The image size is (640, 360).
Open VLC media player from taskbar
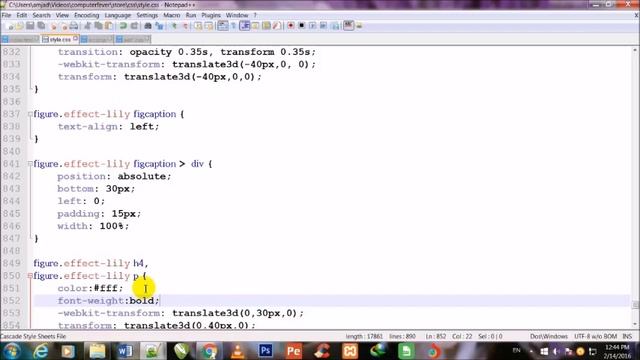[238, 351]
